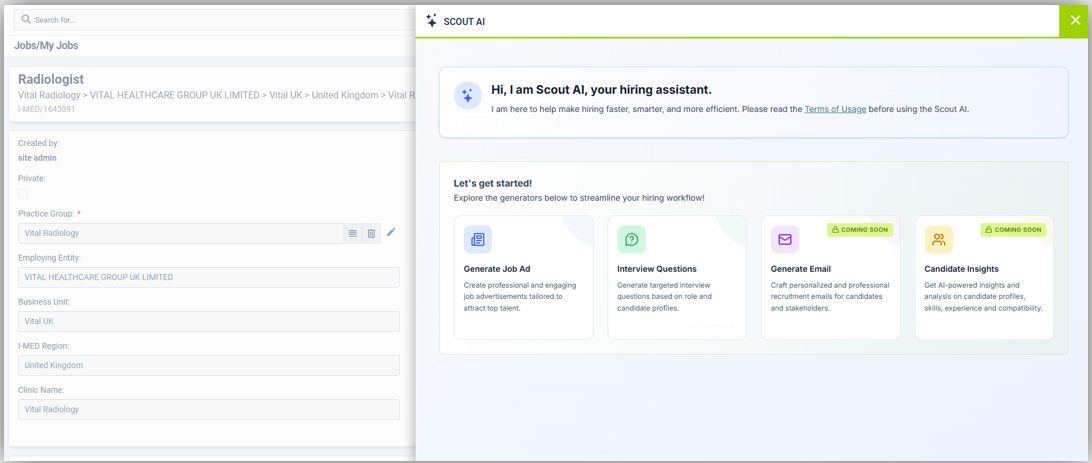Image resolution: width=1092 pixels, height=463 pixels.
Task: Open the Terms of Usage link
Action: [x=835, y=109]
